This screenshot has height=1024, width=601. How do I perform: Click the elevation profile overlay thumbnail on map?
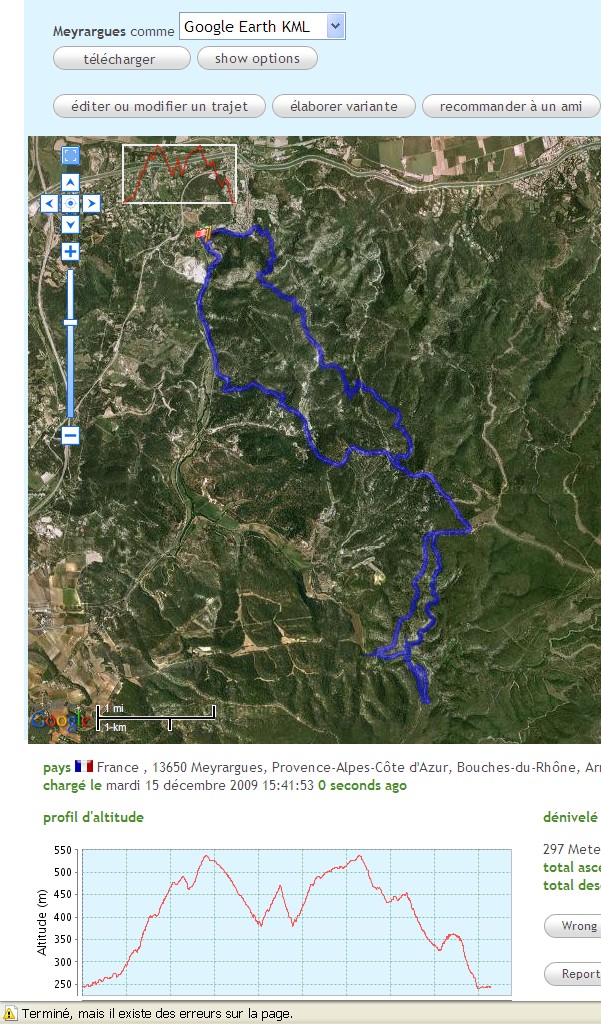pos(180,174)
